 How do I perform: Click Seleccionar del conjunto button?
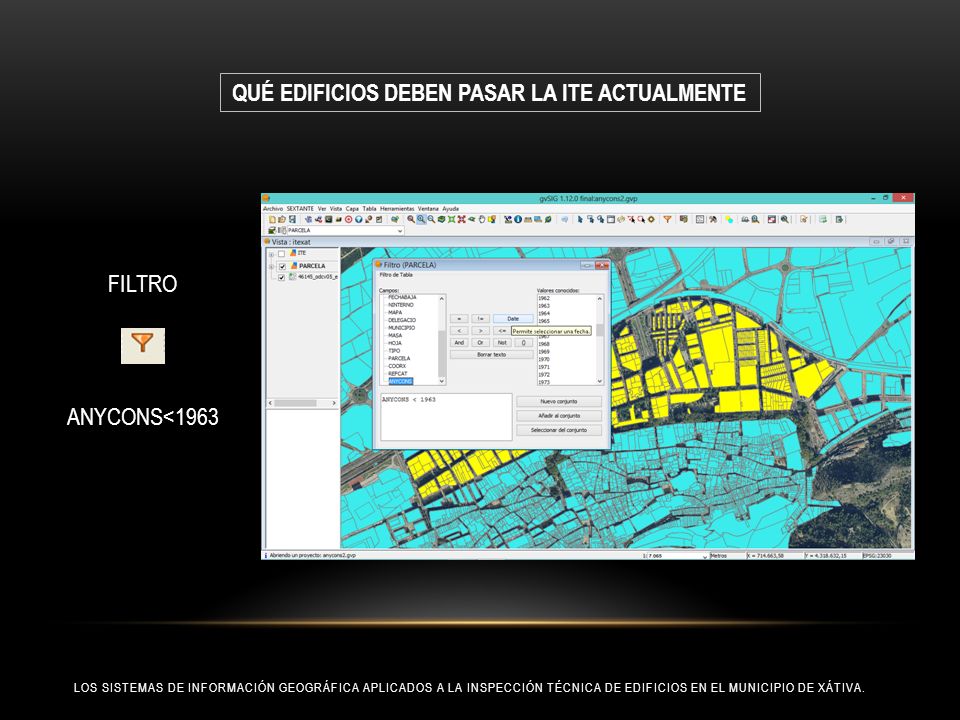point(559,430)
